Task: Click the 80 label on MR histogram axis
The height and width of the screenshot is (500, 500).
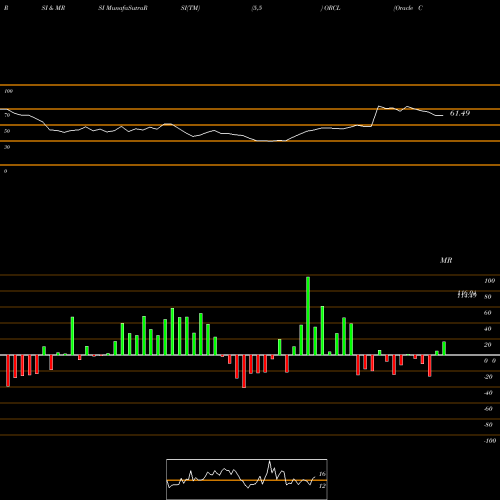Action: pos(488,297)
